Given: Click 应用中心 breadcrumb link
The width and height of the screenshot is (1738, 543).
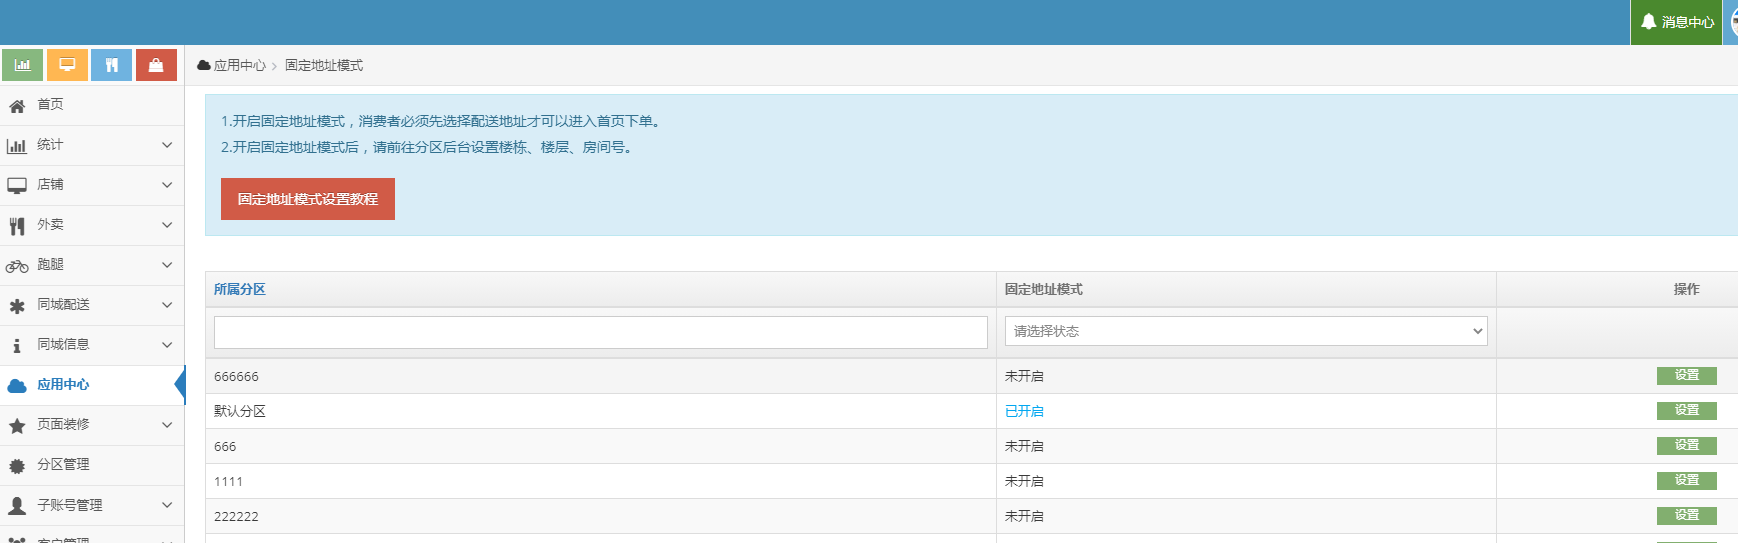Looking at the screenshot, I should (239, 65).
